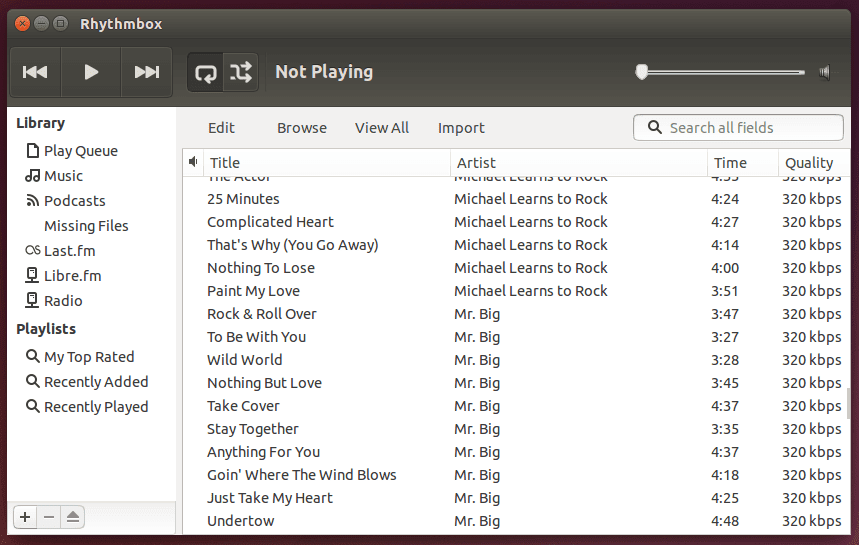The height and width of the screenshot is (545, 859).
Task: Open the Edit menu
Action: pyautogui.click(x=221, y=128)
